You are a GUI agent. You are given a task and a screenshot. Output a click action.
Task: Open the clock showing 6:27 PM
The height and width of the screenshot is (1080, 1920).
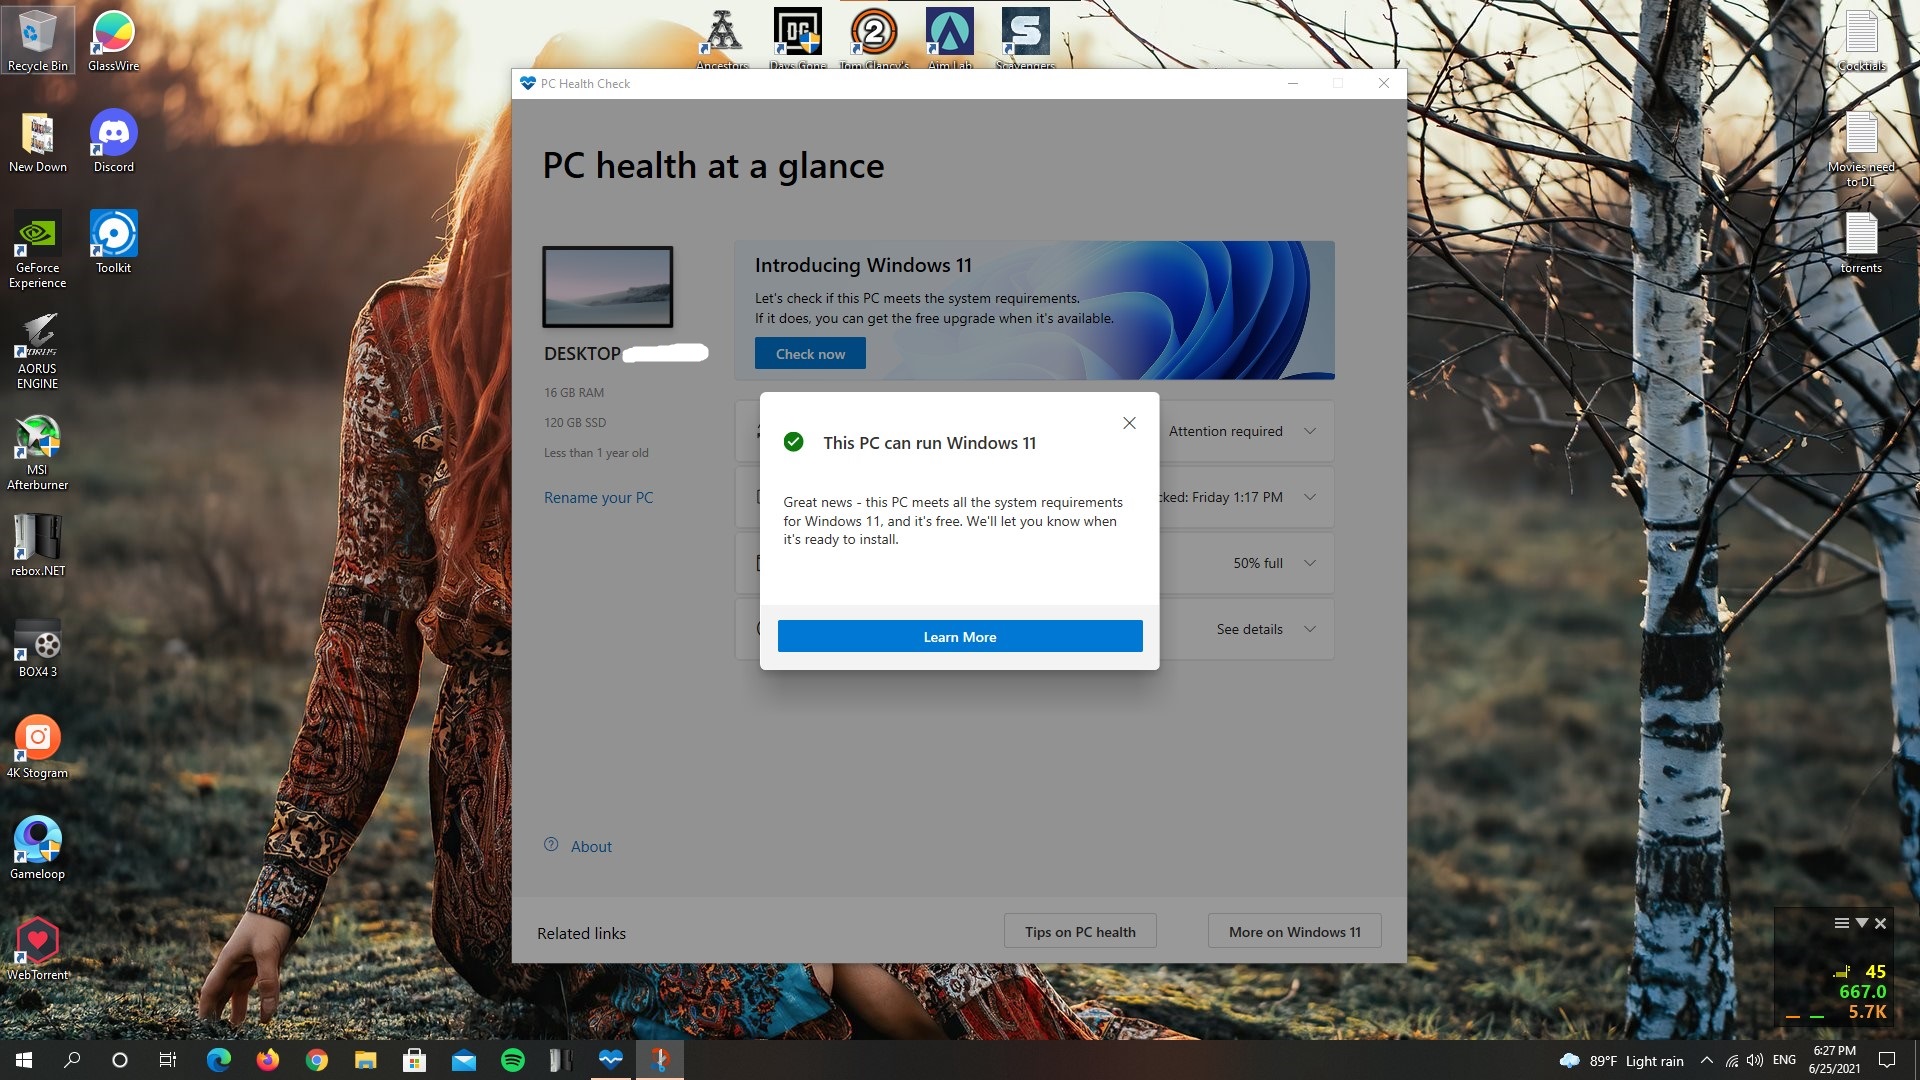[1835, 1060]
